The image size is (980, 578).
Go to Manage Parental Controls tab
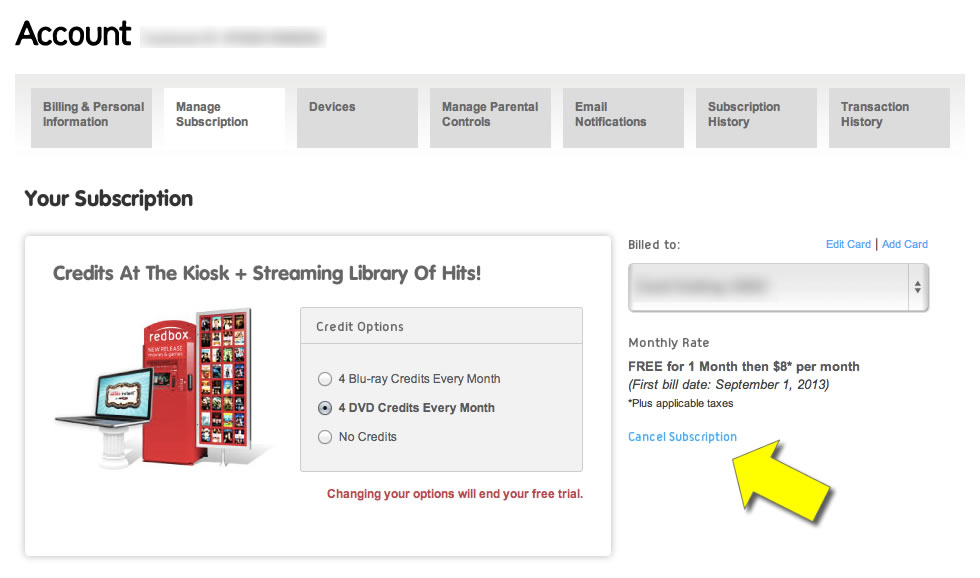click(491, 117)
